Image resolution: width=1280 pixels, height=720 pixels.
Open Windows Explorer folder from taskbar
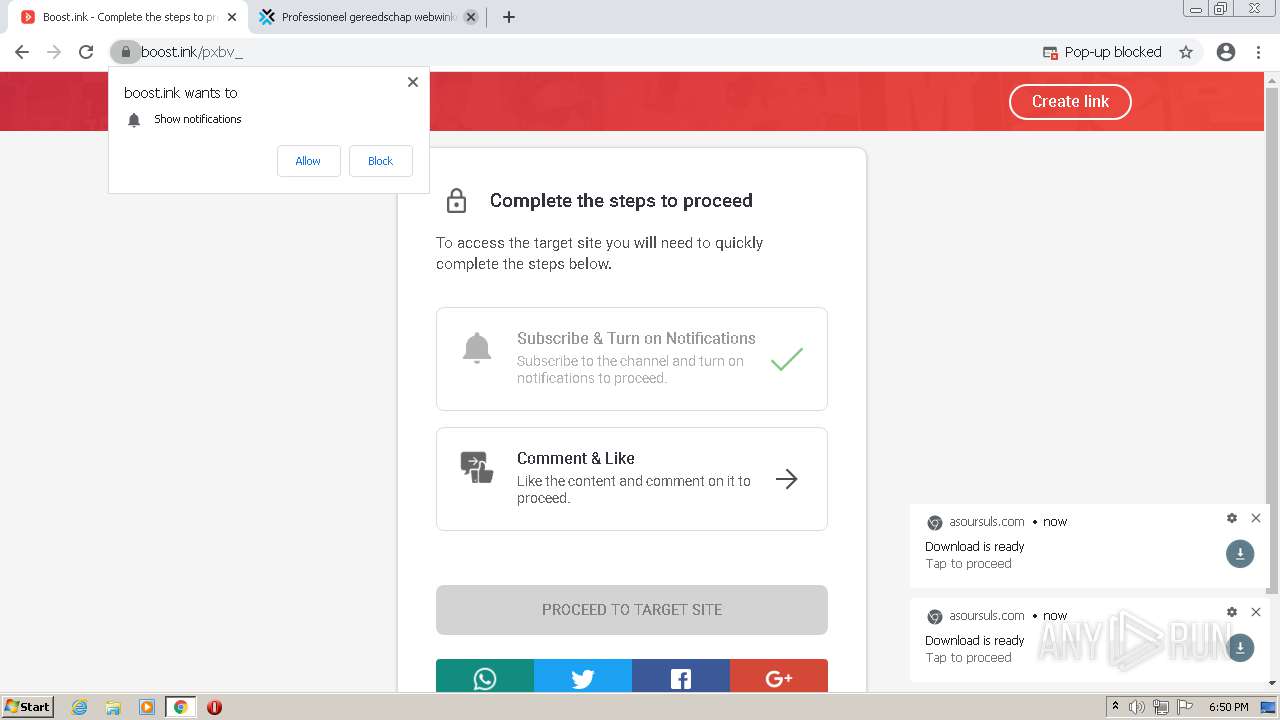coord(113,707)
